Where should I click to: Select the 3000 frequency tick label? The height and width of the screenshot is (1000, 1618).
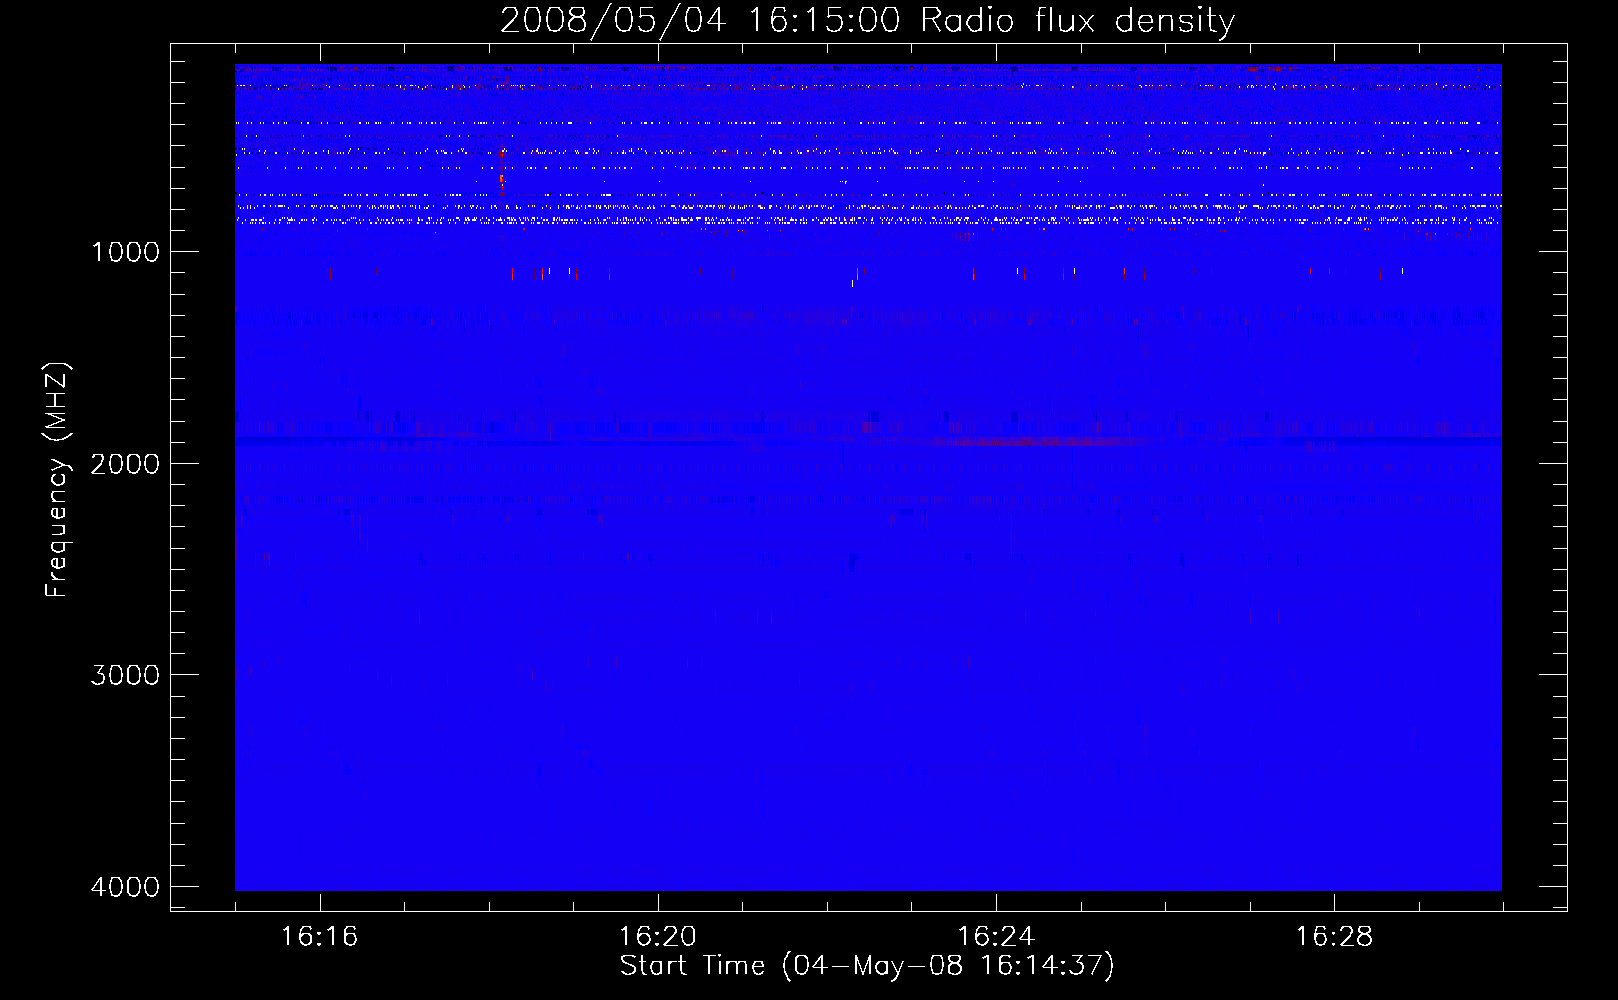coord(125,675)
